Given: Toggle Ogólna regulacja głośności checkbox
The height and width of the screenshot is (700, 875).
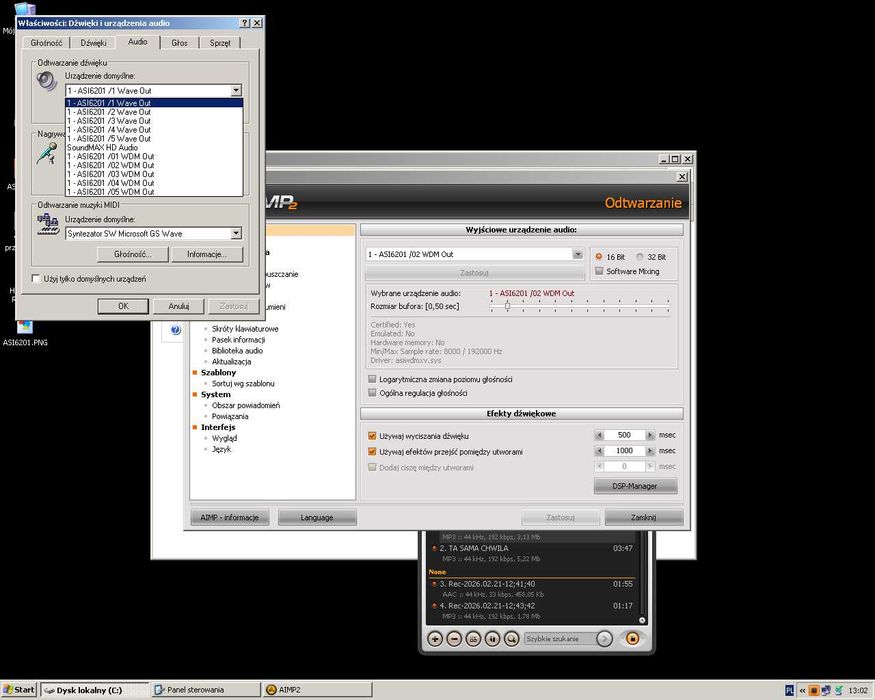Looking at the screenshot, I should 372,393.
